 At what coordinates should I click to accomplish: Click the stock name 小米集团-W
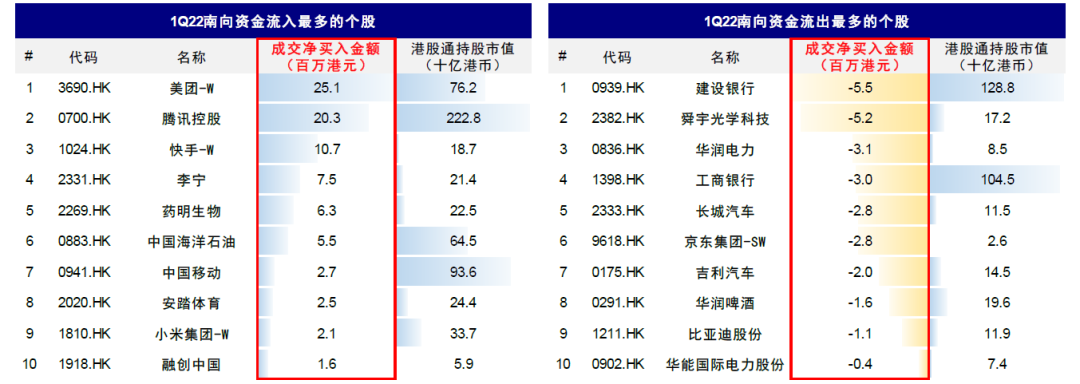click(x=191, y=334)
